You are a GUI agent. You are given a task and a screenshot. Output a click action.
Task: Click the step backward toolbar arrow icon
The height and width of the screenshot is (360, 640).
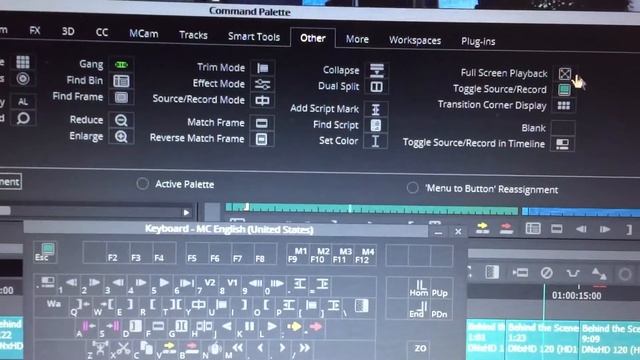click(x=581, y=229)
